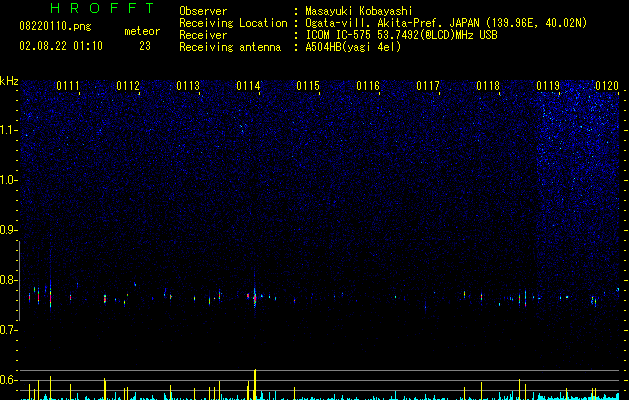The width and height of the screenshot is (629, 400).
Task: Click the Observer label
Action: click(x=203, y=11)
